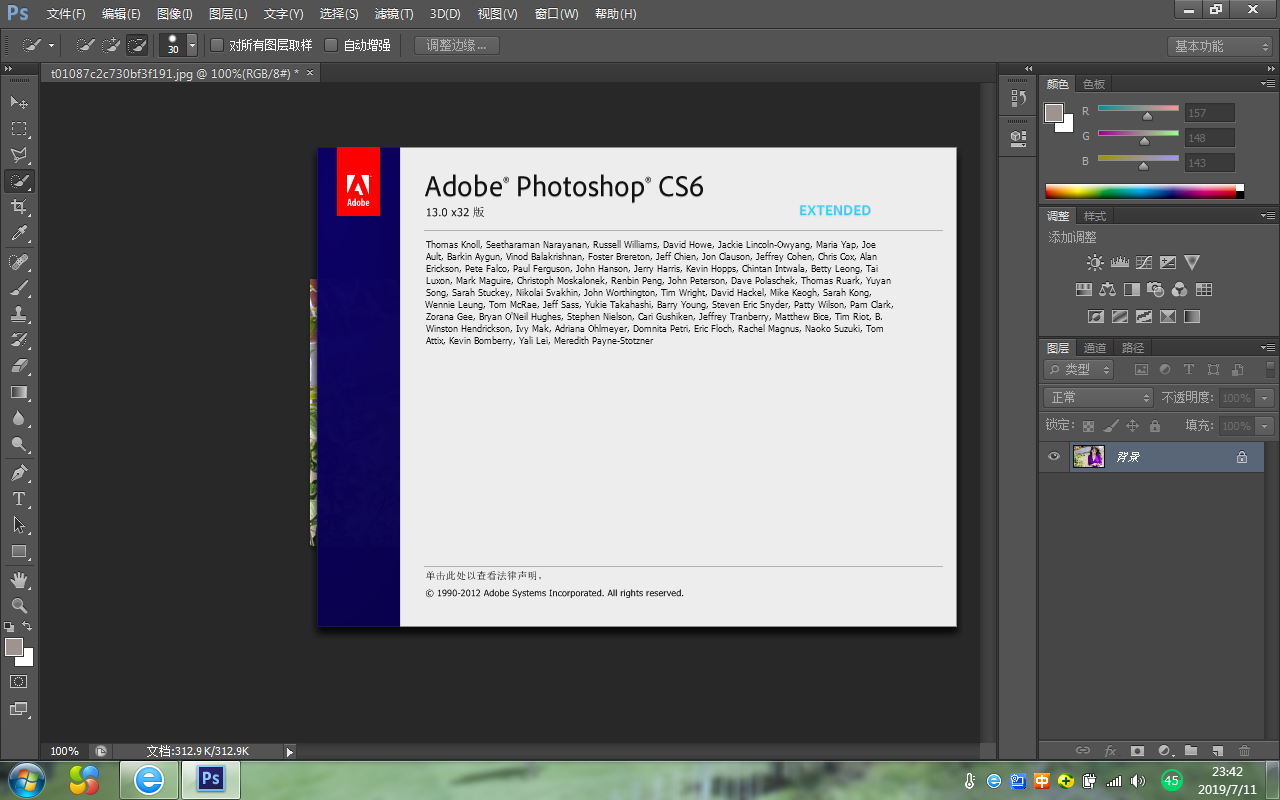
Task: Click 单击此处以查看法律声明 link
Action: (x=484, y=576)
